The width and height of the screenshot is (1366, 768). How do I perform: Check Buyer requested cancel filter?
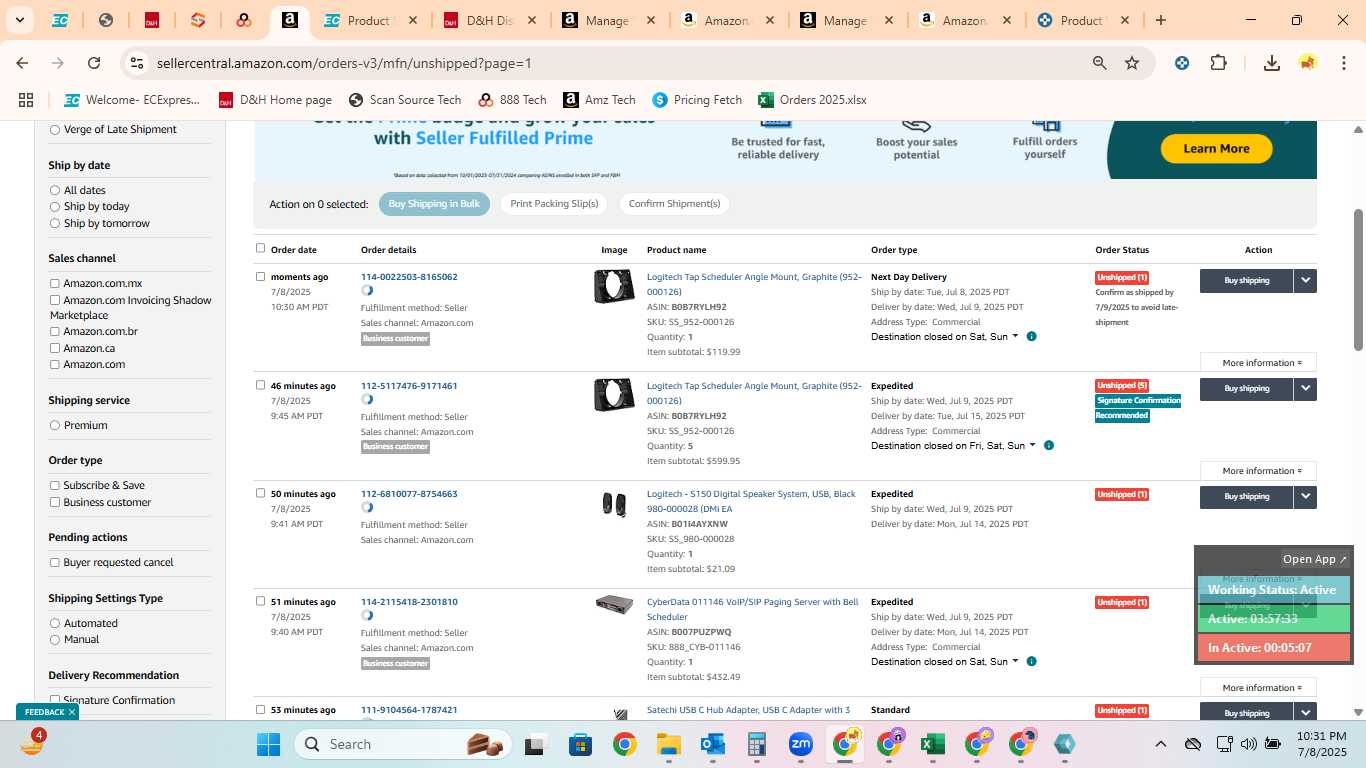pyautogui.click(x=55, y=562)
